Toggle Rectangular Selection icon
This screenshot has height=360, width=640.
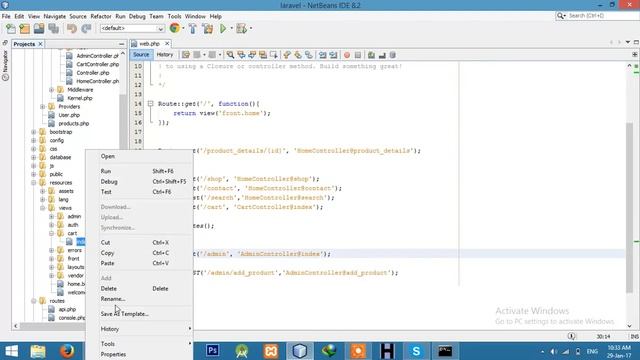click(273, 55)
